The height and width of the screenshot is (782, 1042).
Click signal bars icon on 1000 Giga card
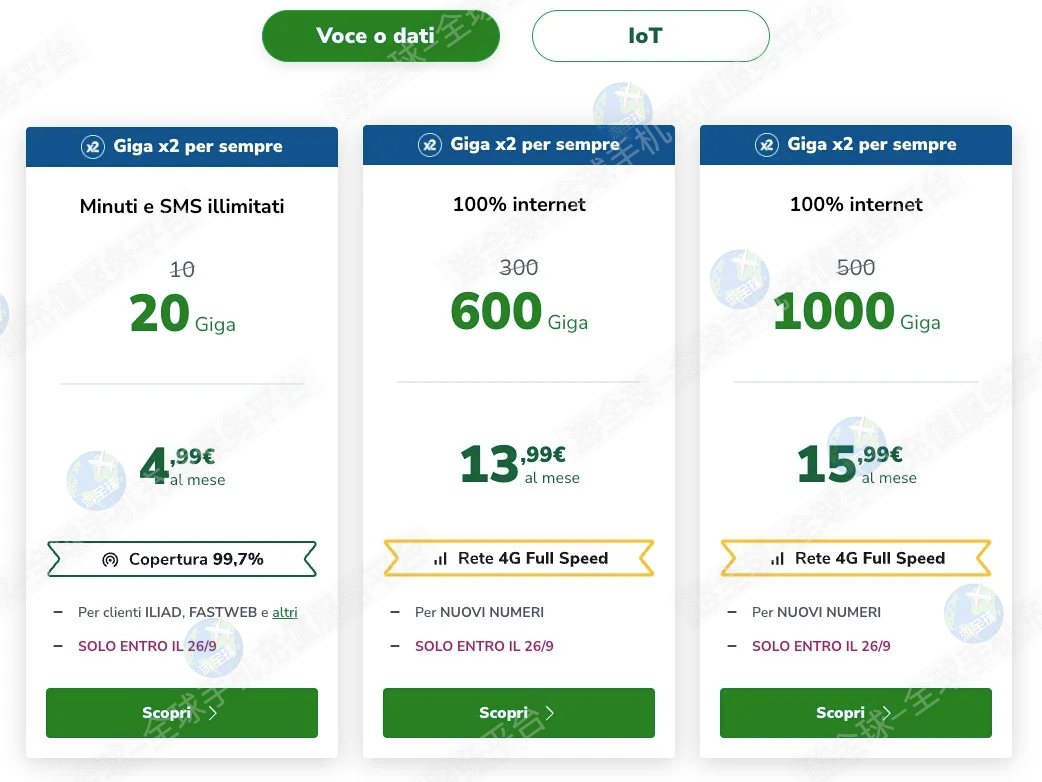click(777, 559)
